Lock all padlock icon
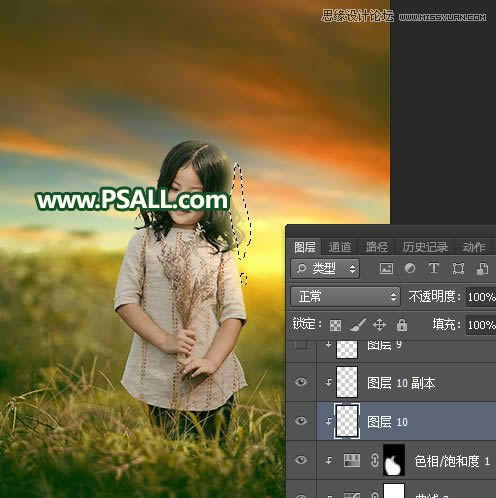This screenshot has height=498, width=496. tap(402, 325)
